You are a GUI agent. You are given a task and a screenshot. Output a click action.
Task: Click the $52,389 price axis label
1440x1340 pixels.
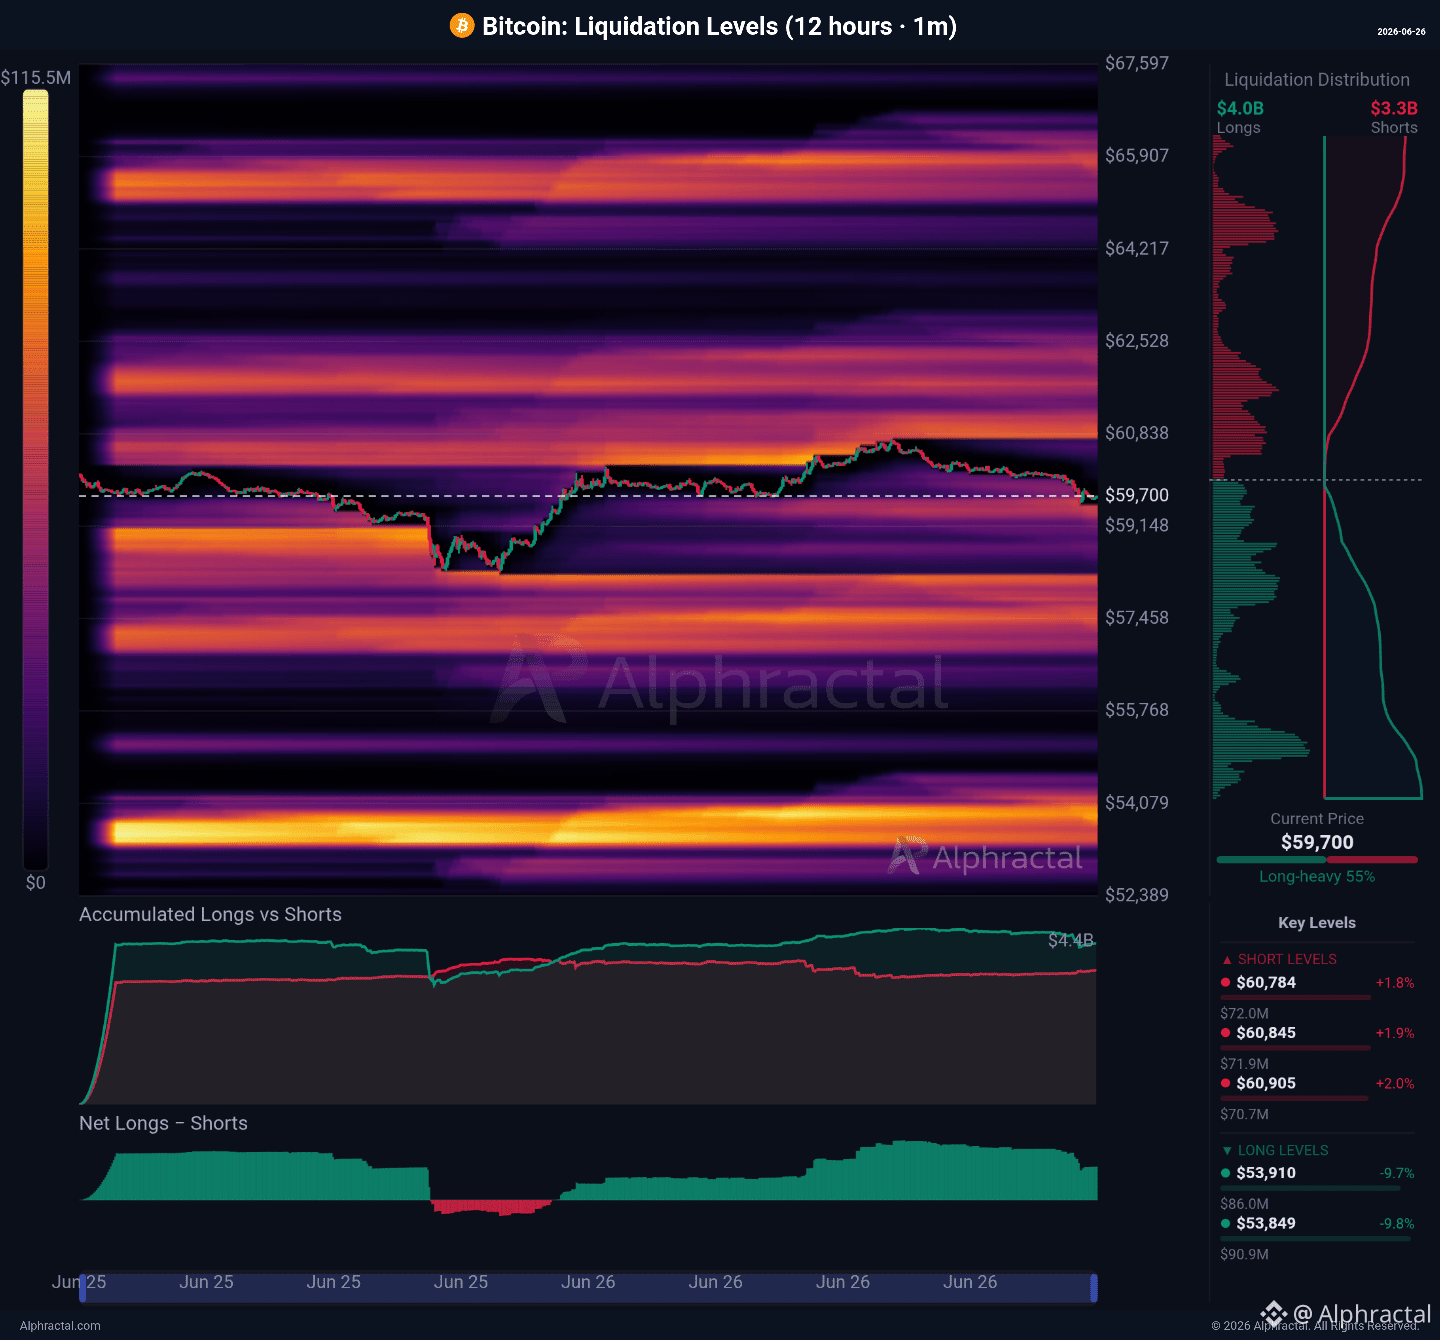[x=1137, y=895]
